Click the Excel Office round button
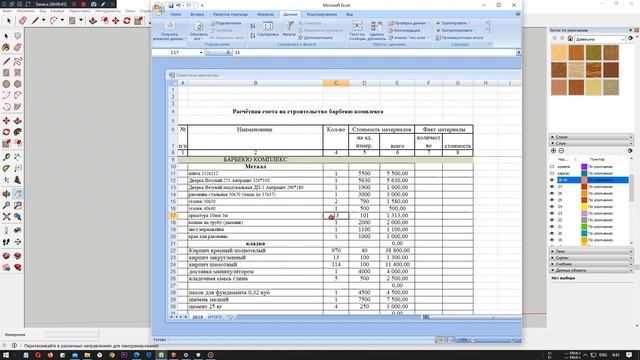This screenshot has width=640, height=360. pyautogui.click(x=159, y=7)
